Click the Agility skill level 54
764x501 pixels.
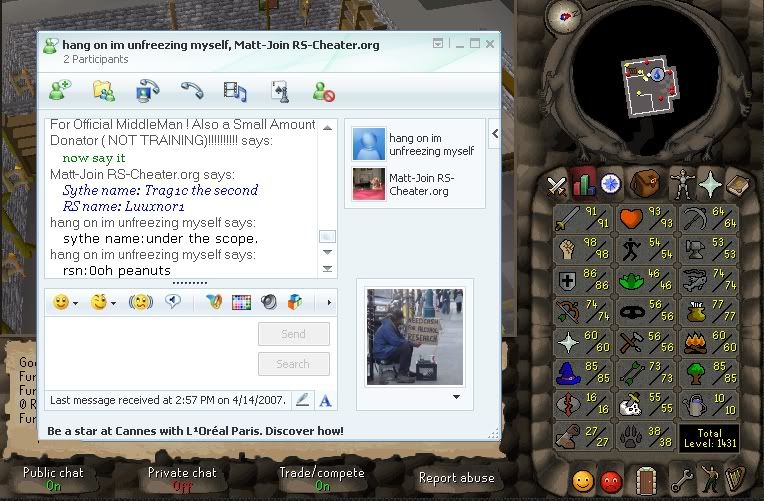pyautogui.click(x=647, y=249)
